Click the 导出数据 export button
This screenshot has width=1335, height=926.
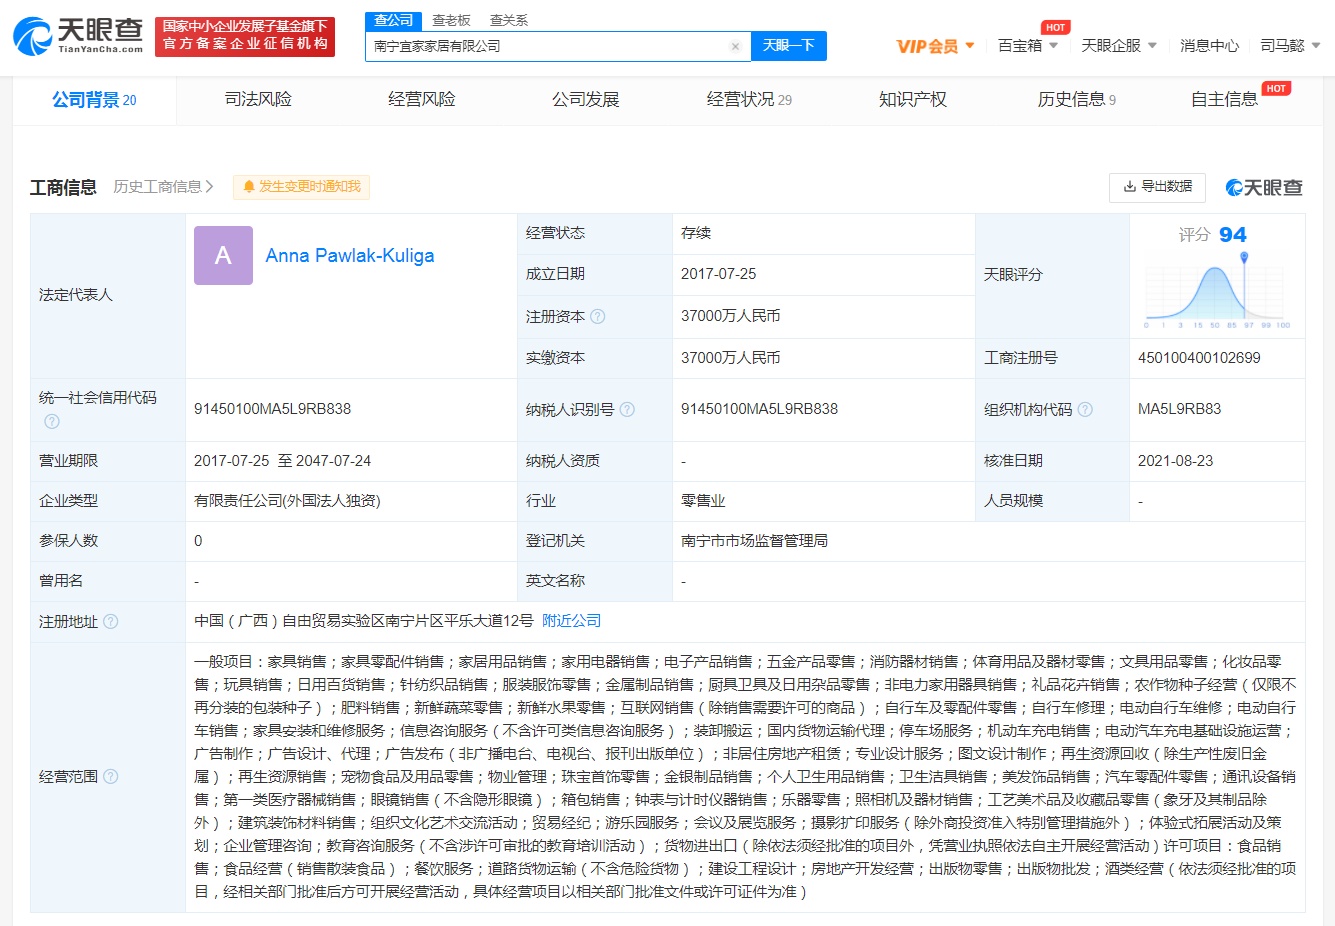(1157, 187)
